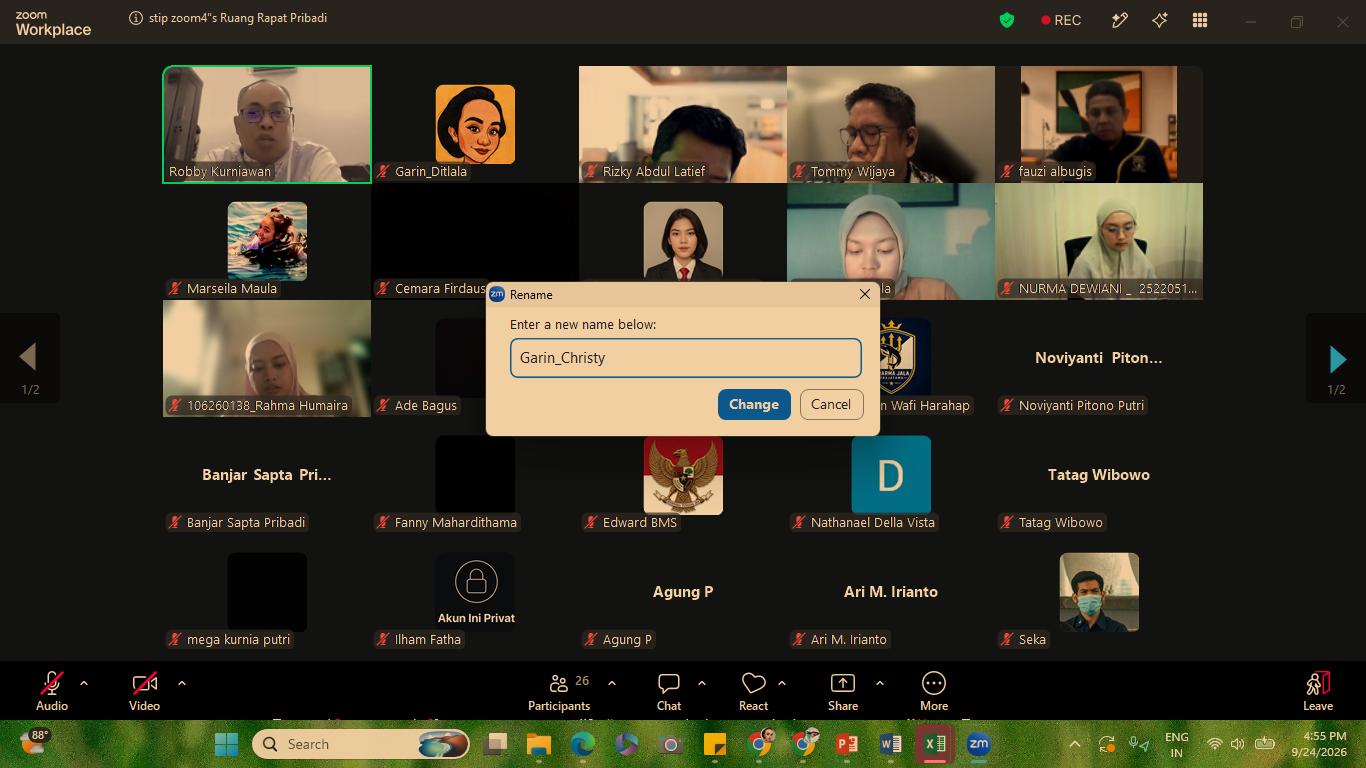Expand the audio options arrow
This screenshot has height=768, width=1366.
tap(84, 683)
